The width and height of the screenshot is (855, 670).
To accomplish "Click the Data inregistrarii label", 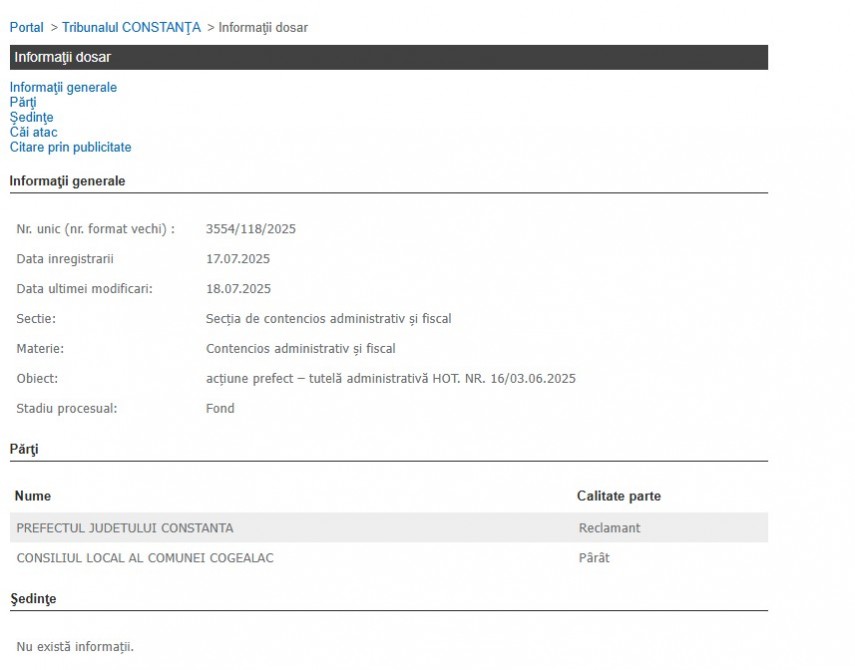I will pyautogui.click(x=65, y=259).
